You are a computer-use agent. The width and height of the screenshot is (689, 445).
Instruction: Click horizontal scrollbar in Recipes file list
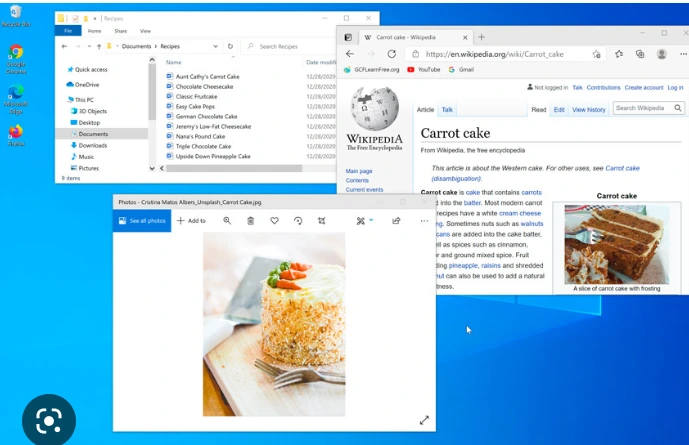(x=234, y=168)
